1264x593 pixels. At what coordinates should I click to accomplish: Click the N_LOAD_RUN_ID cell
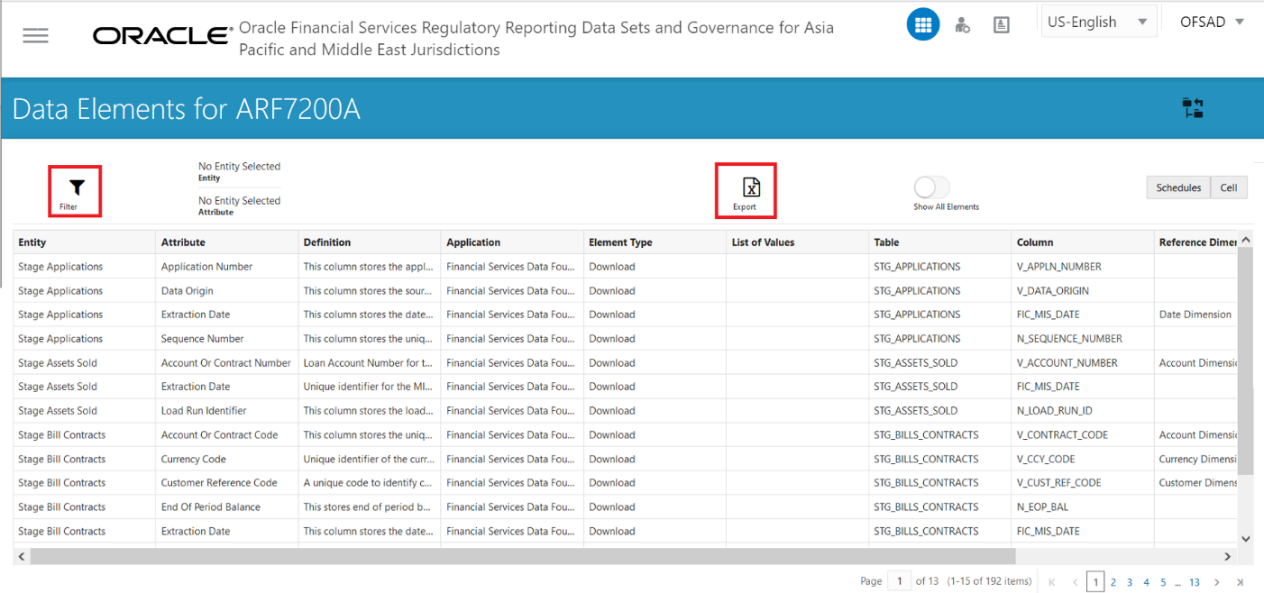(1082, 411)
